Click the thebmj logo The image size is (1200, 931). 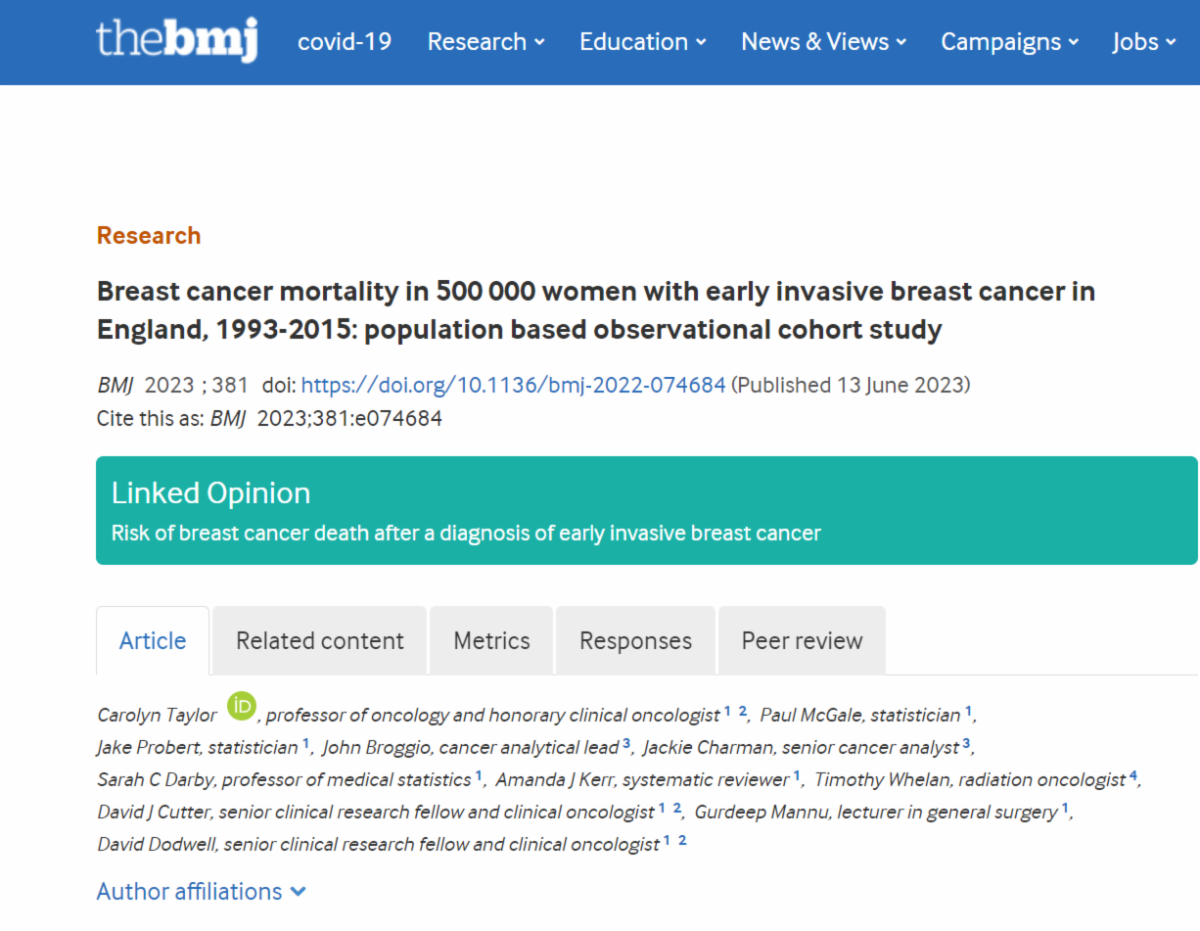point(177,41)
